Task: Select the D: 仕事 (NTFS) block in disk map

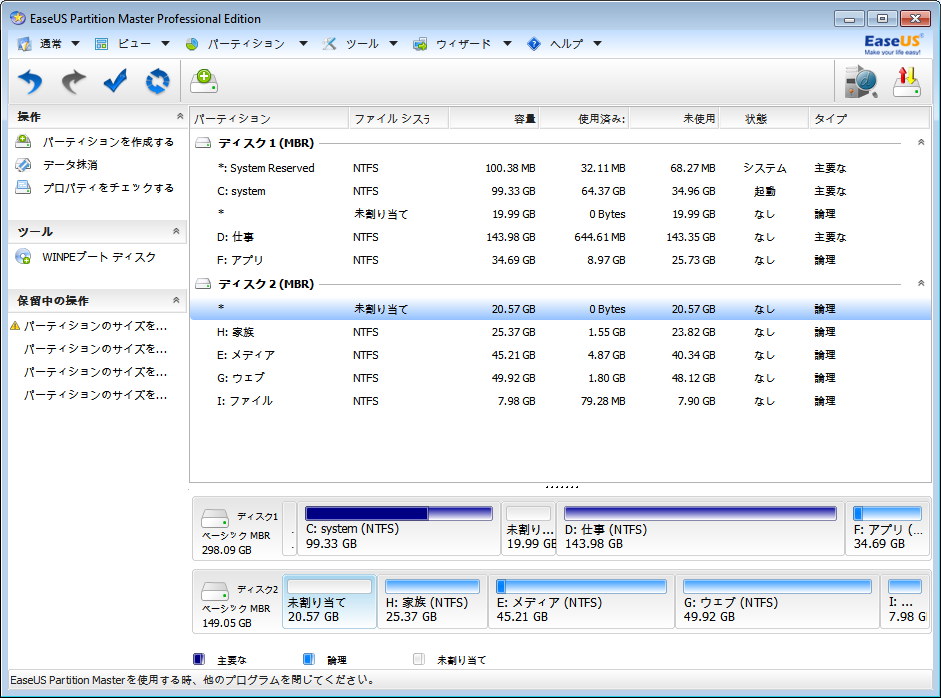Action: [700, 529]
